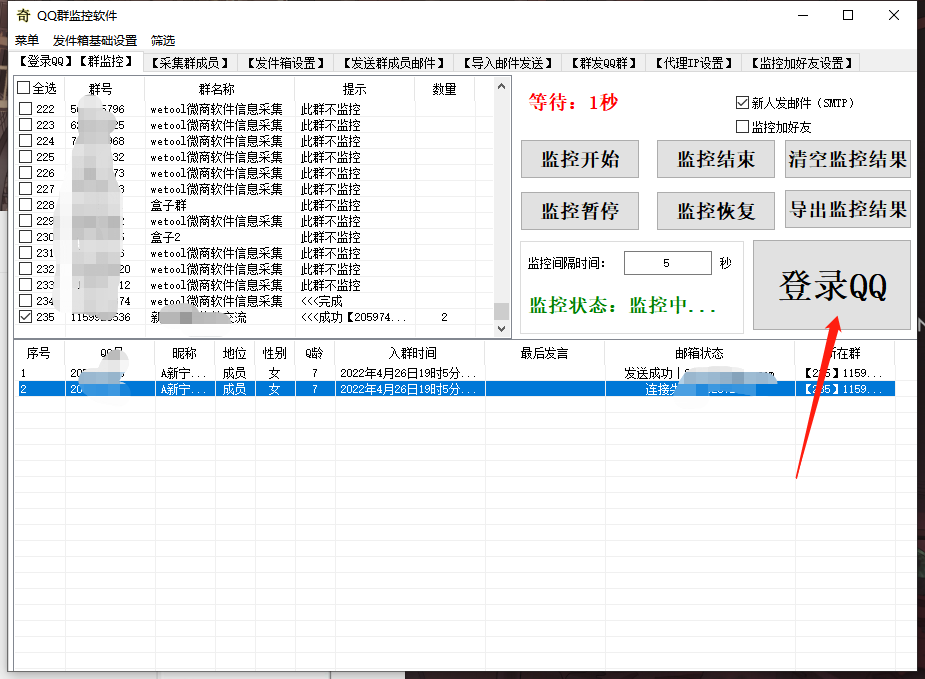925x679 pixels.
Task: Sort by the 群名称 column header
Action: 217,88
